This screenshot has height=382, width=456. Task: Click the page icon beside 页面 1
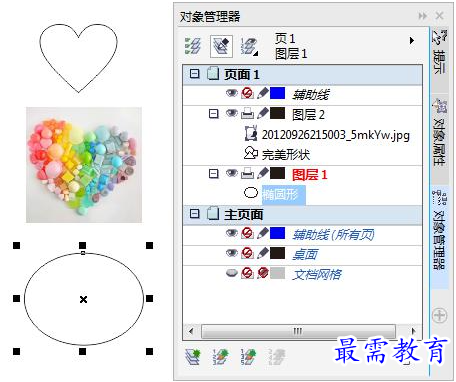pyautogui.click(x=213, y=74)
